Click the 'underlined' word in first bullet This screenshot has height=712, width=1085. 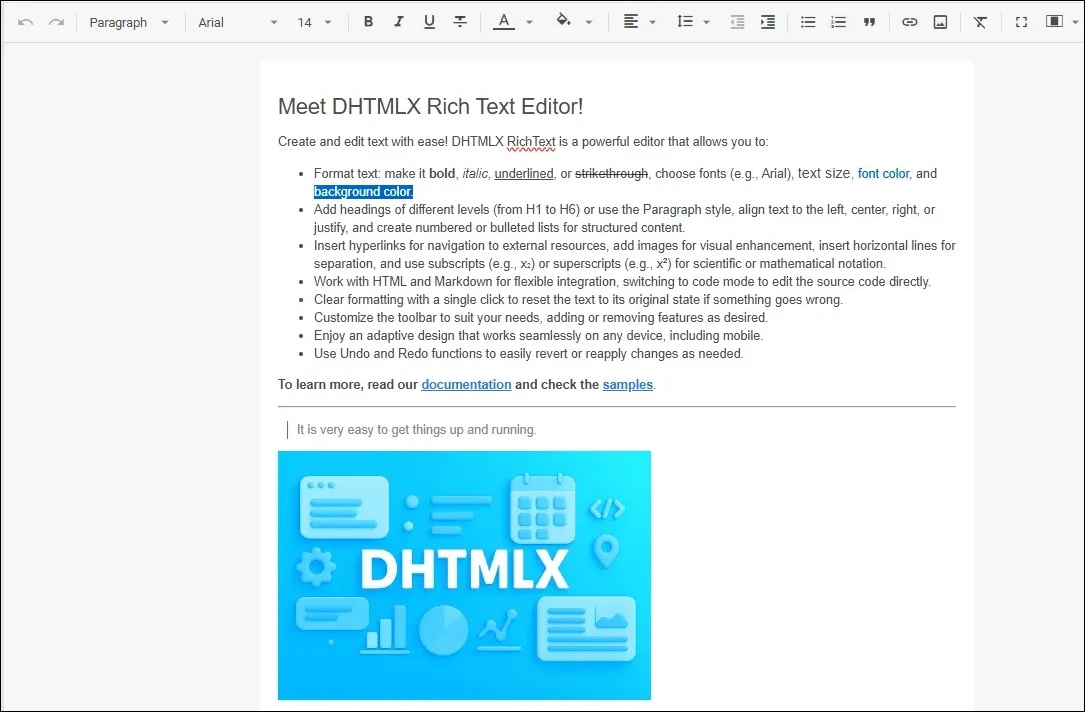tap(524, 174)
